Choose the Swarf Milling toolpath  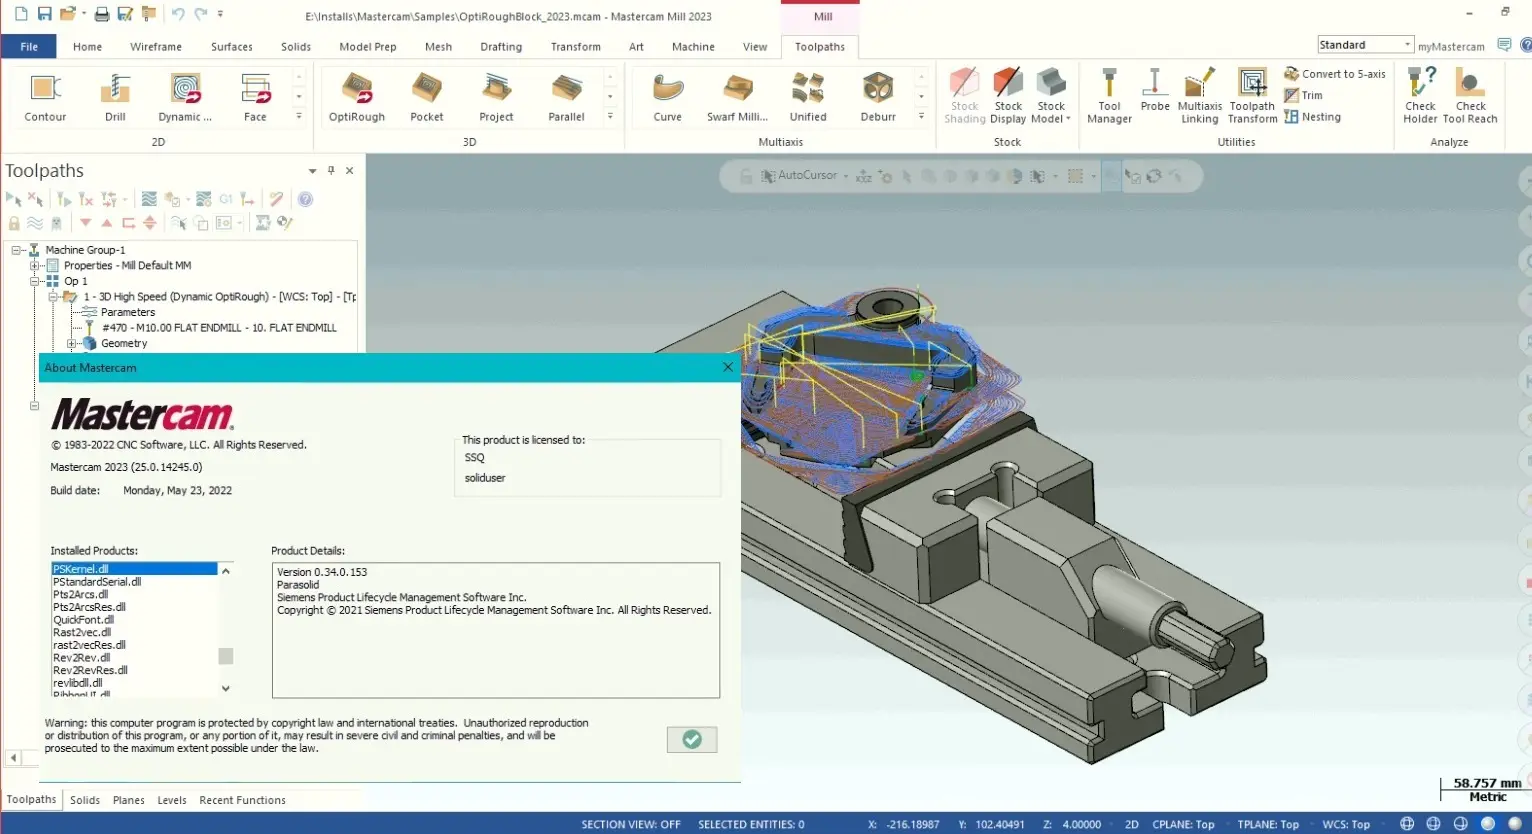[x=738, y=97]
